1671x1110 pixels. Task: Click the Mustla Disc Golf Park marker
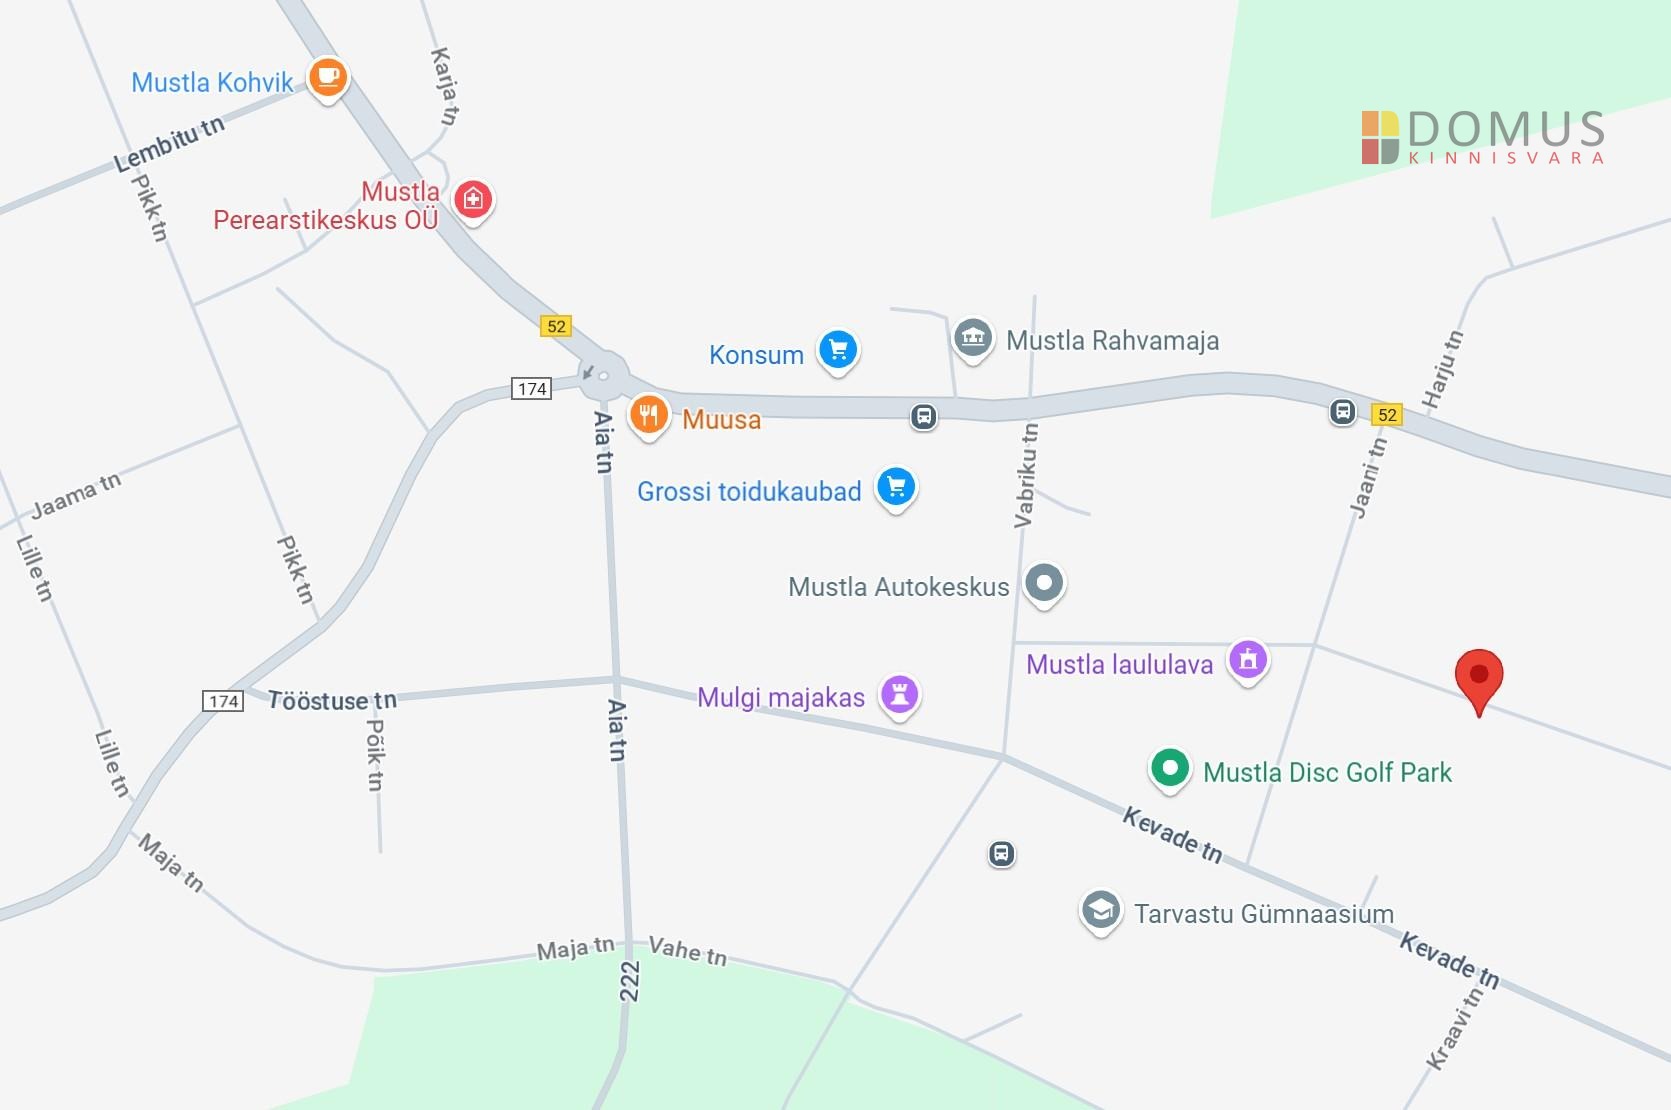point(1169,769)
